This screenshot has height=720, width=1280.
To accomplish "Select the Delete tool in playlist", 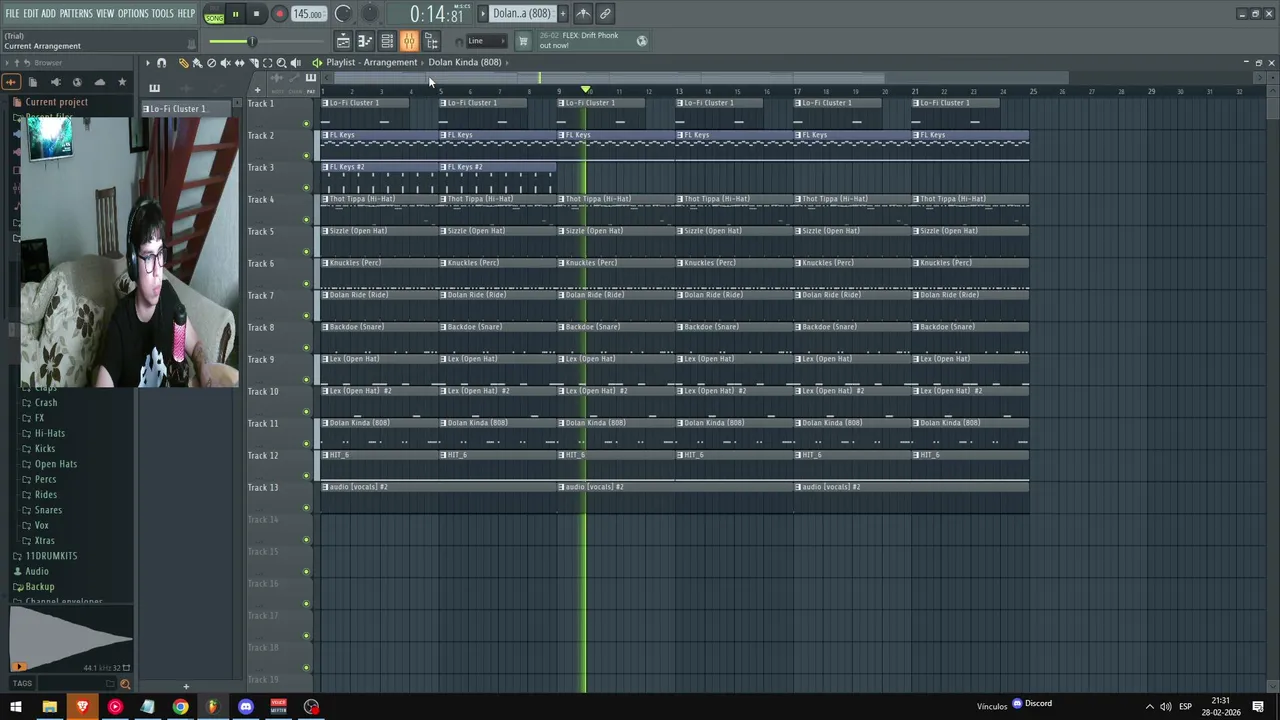I will pyautogui.click(x=211, y=62).
